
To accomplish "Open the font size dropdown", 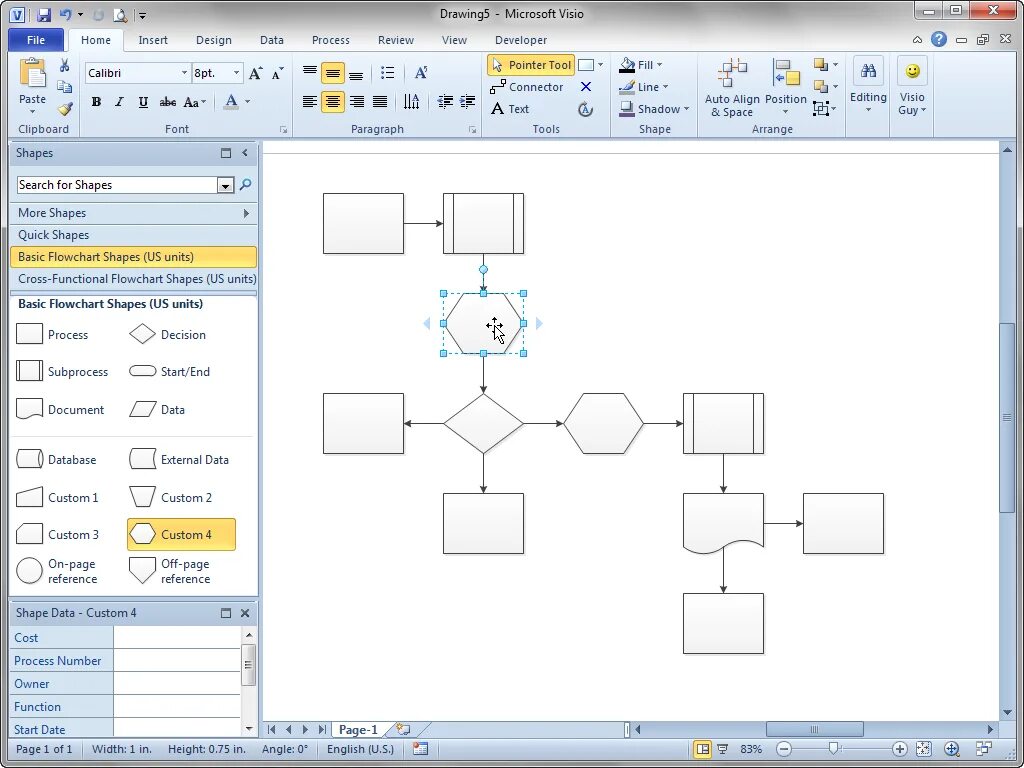I will (x=236, y=73).
